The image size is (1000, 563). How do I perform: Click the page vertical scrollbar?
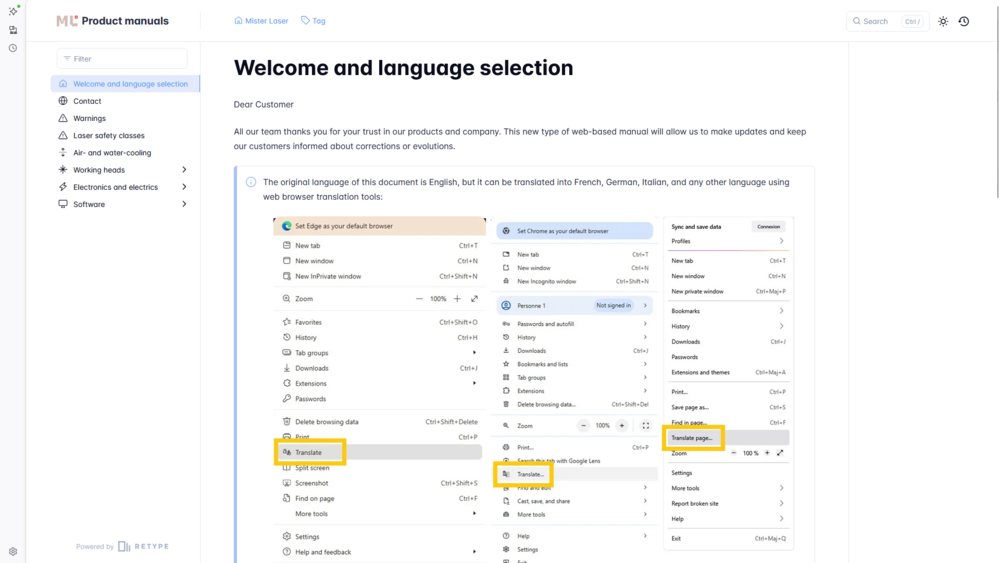click(x=996, y=102)
